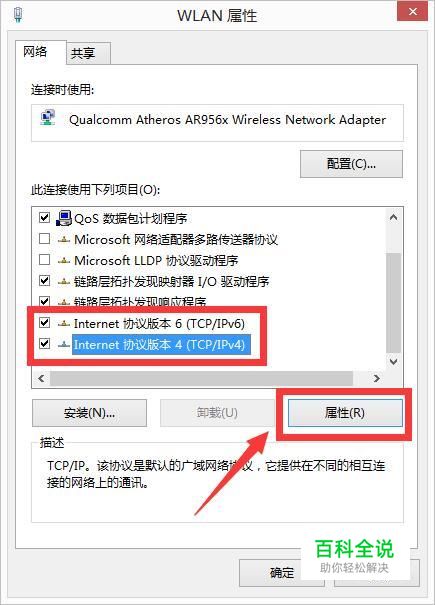Select Internet 协议版本 6 (TCP/IPv6) item
The height and width of the screenshot is (605, 435).
click(159, 324)
